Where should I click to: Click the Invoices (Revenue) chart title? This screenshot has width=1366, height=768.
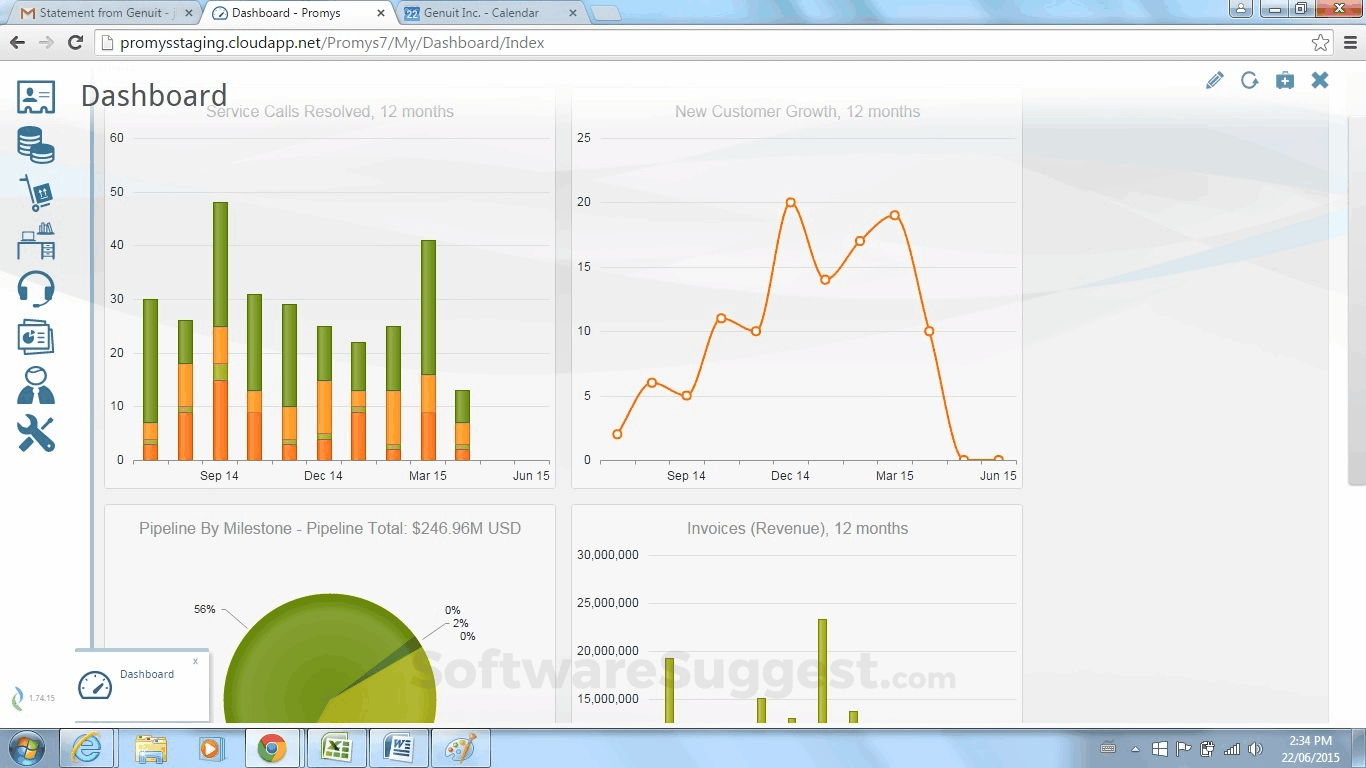click(x=797, y=529)
